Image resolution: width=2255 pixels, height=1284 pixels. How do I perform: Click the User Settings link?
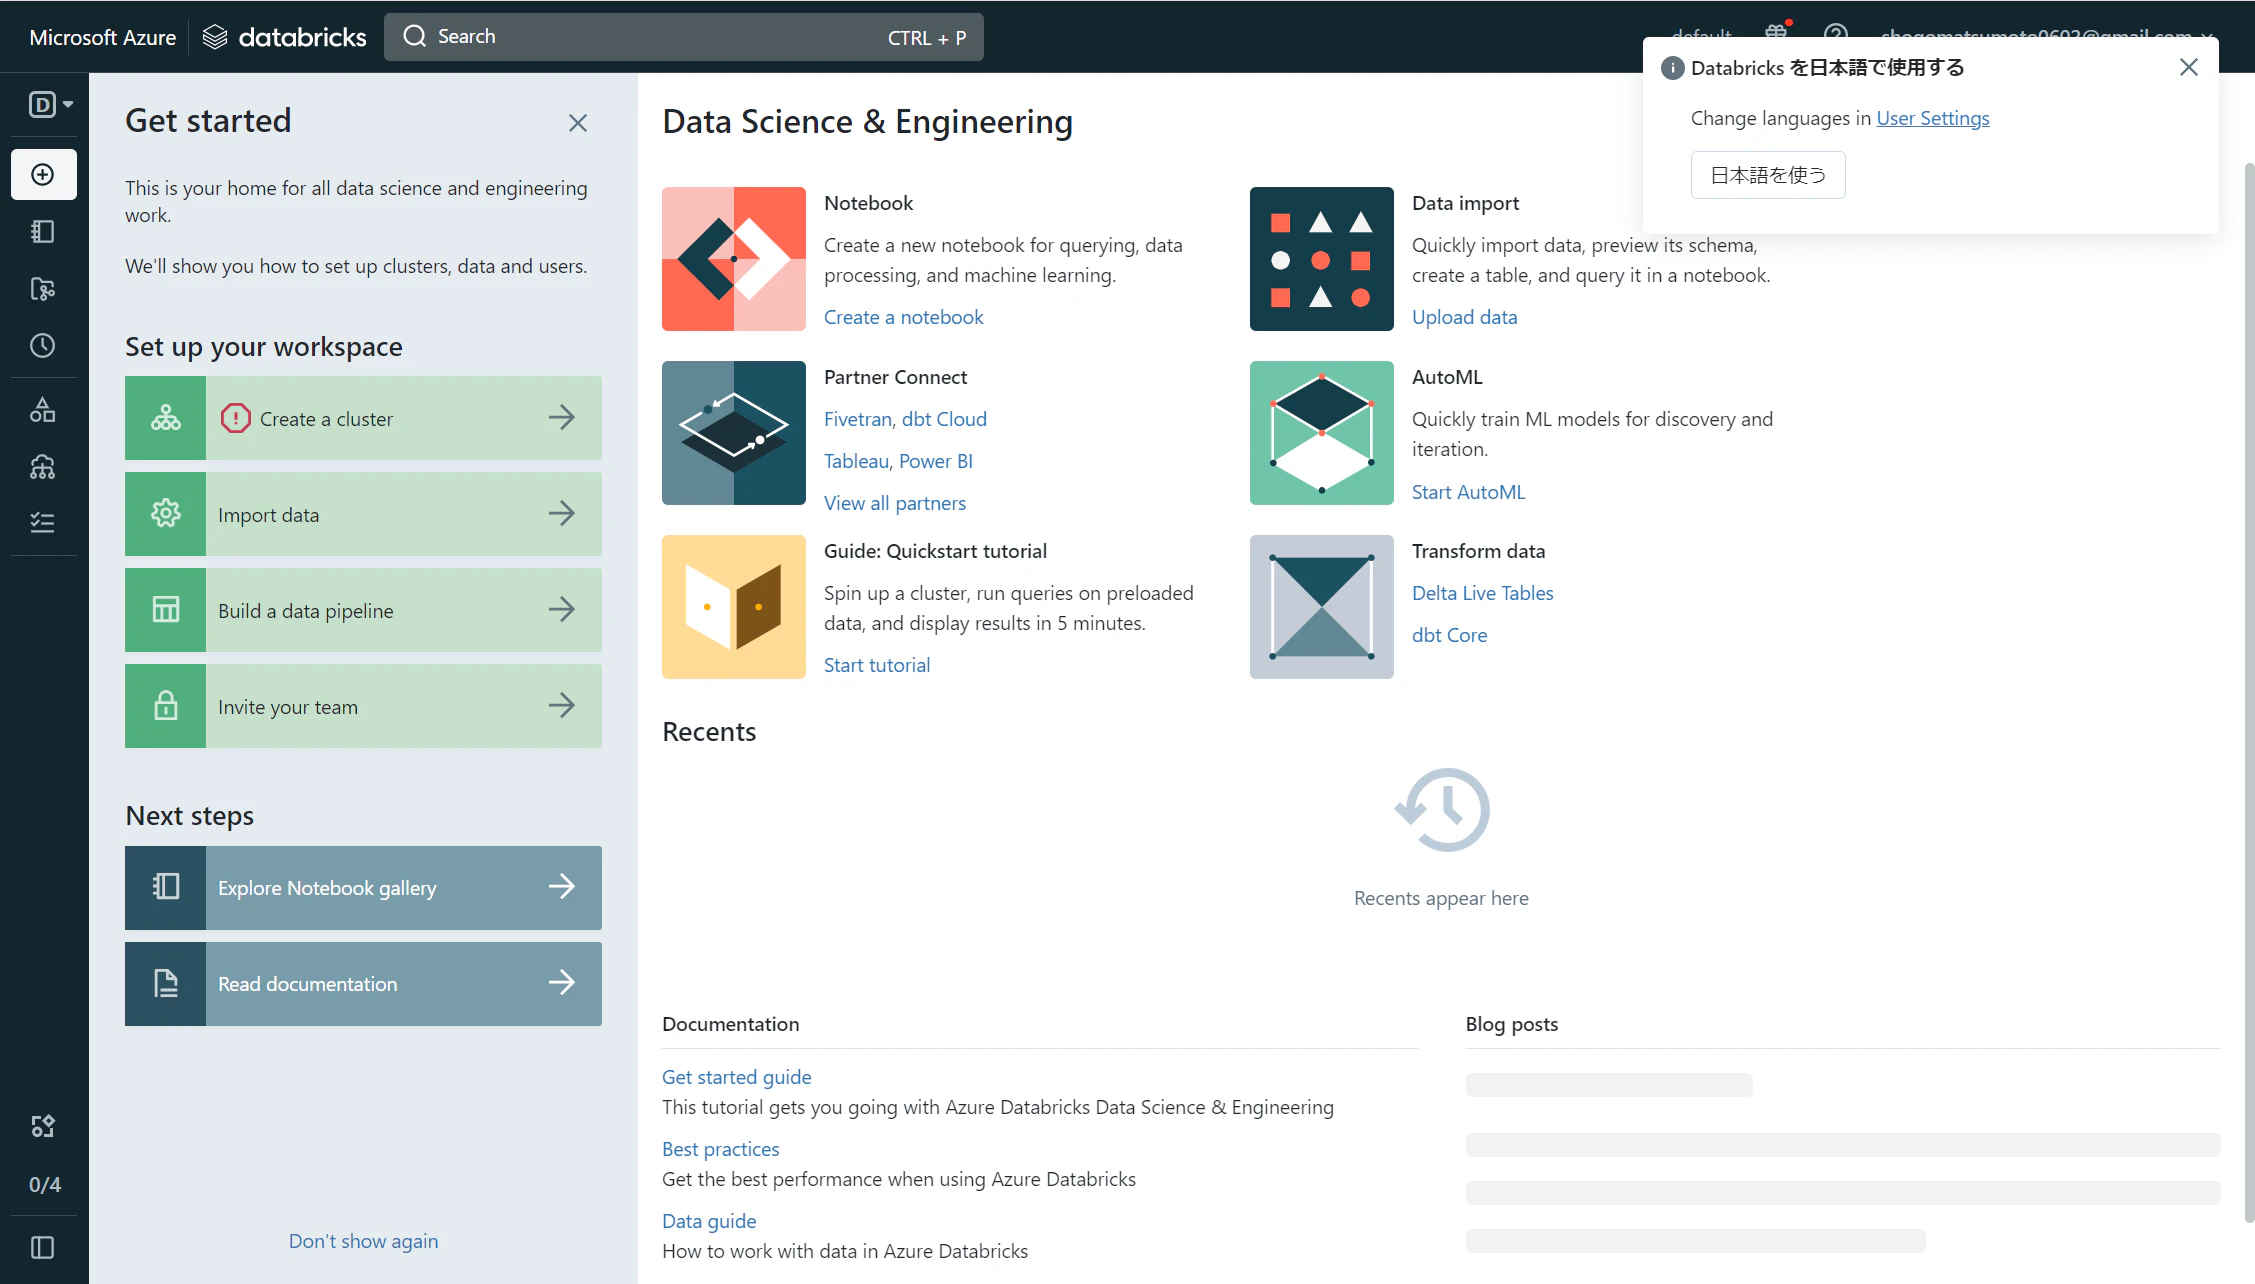[1933, 118]
